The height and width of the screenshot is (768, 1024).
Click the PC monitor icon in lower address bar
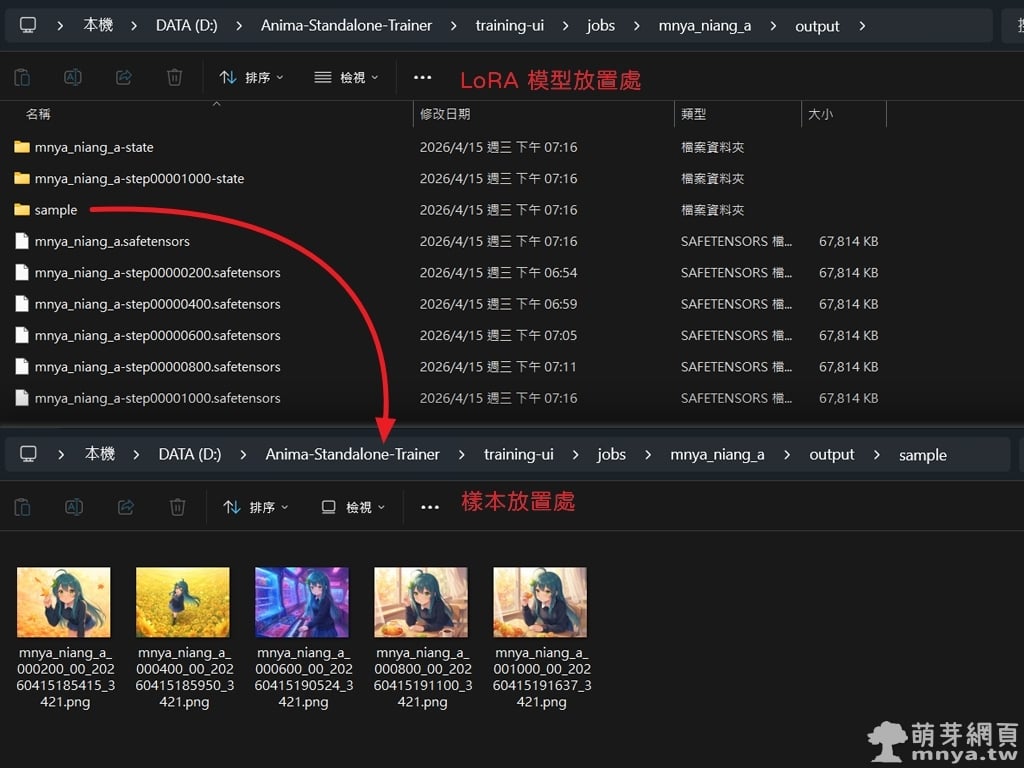coord(28,454)
